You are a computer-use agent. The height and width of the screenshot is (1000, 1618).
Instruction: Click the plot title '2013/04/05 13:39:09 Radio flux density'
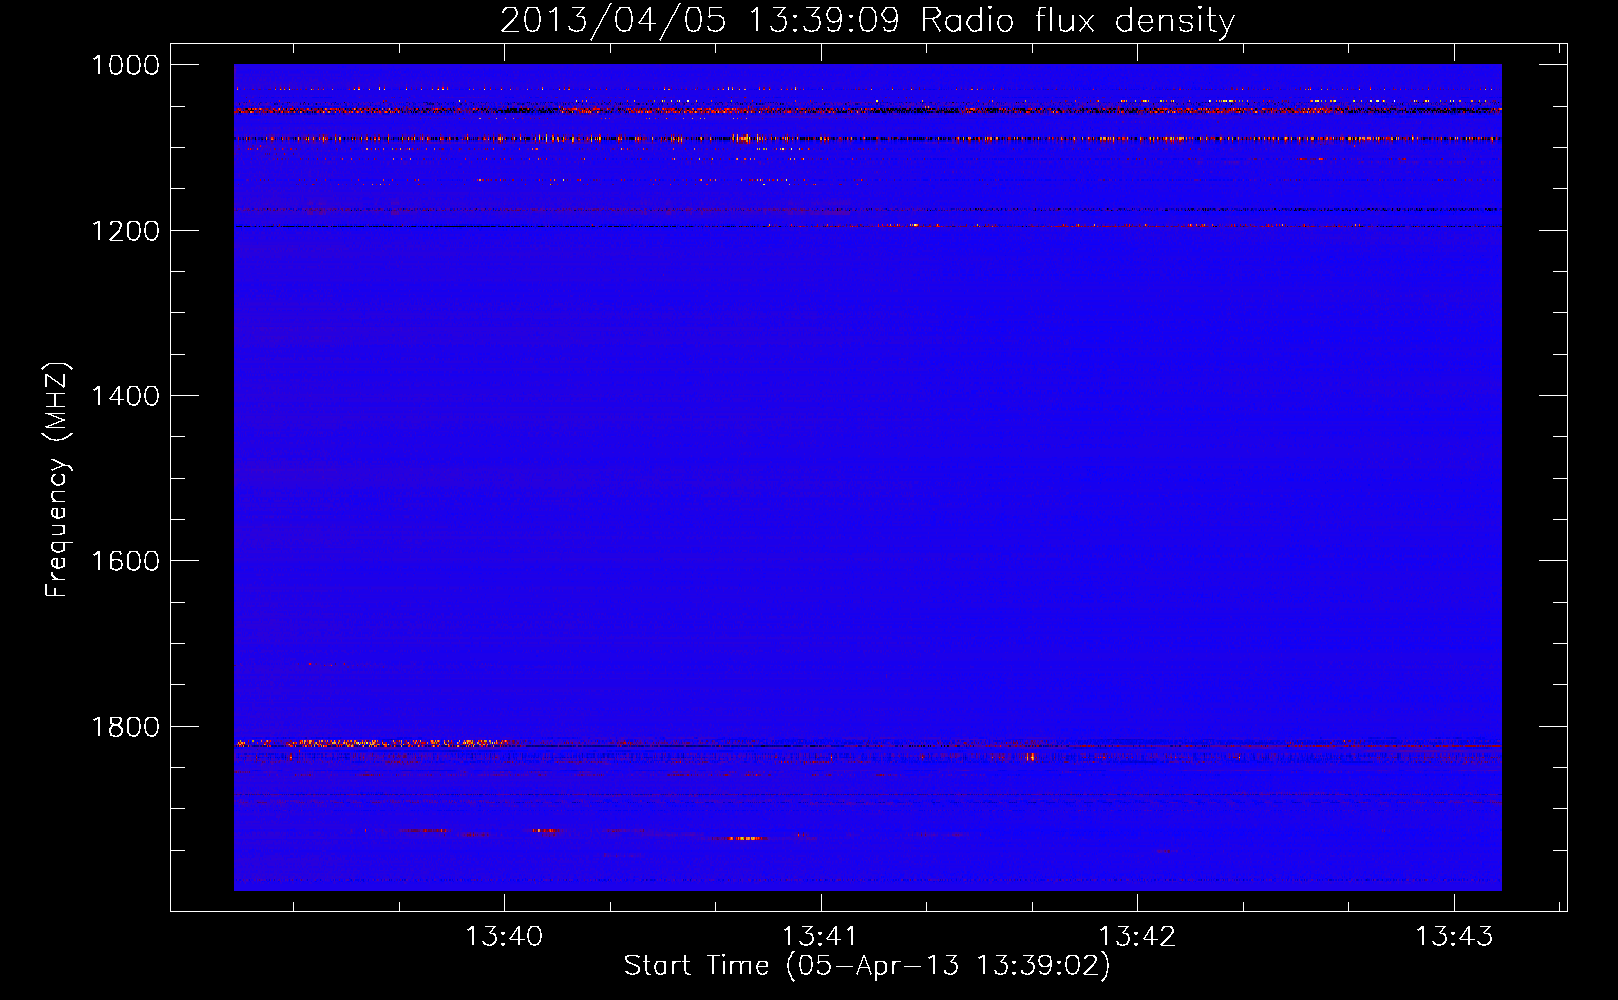tap(867, 21)
